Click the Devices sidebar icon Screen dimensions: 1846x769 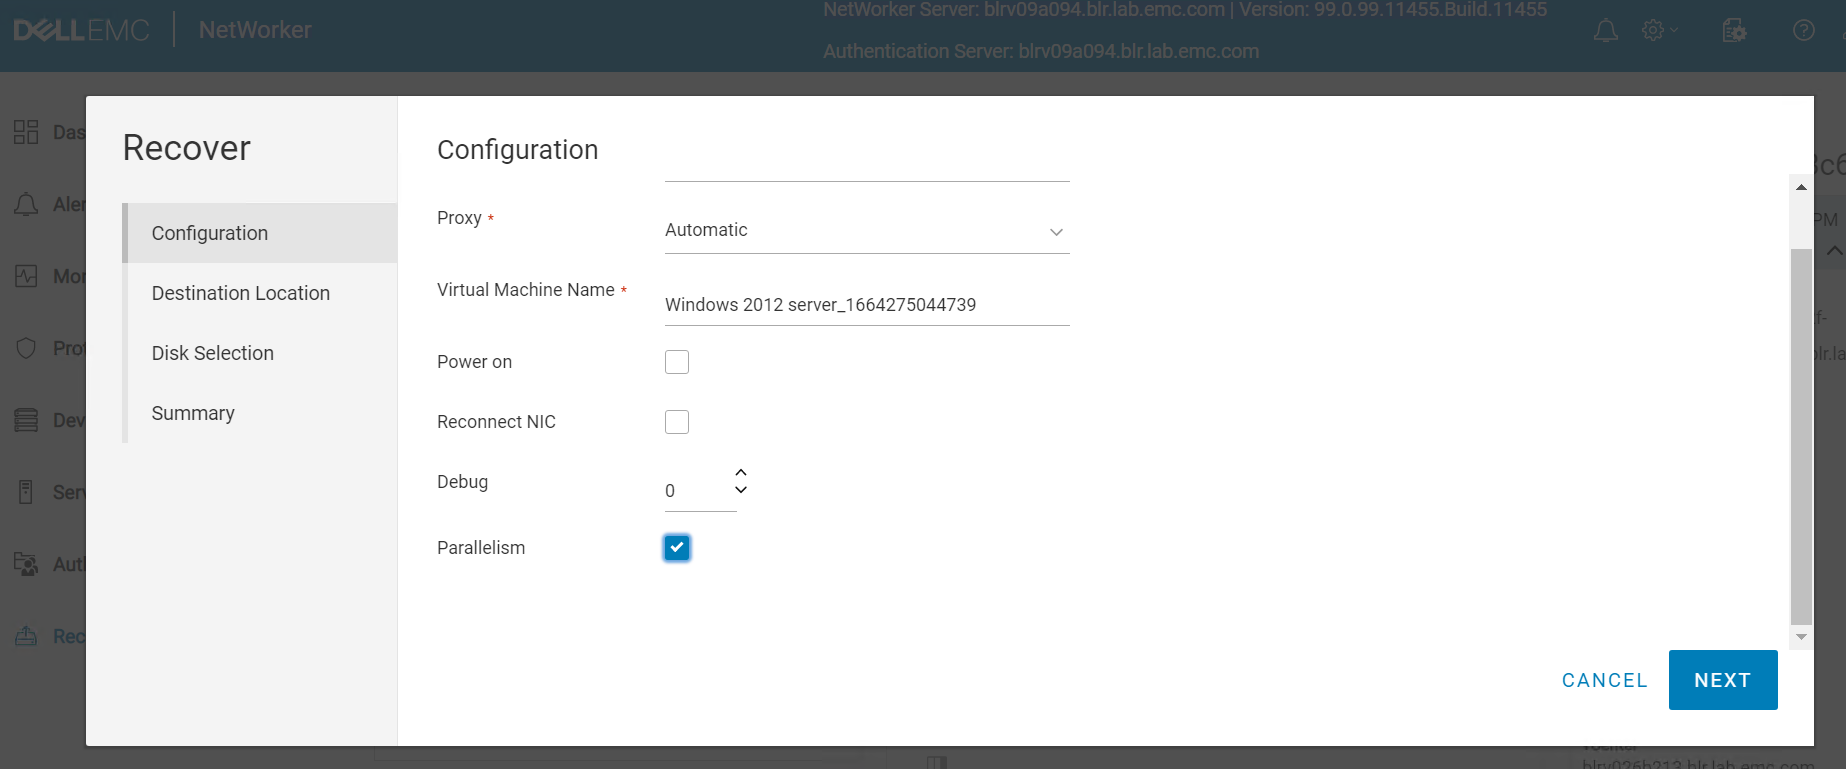point(26,420)
